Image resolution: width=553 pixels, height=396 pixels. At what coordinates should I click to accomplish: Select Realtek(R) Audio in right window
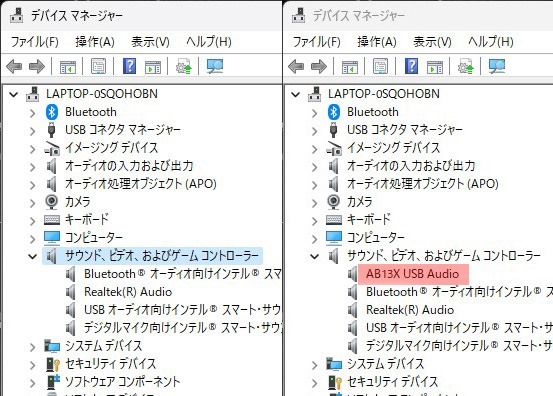[x=410, y=310]
